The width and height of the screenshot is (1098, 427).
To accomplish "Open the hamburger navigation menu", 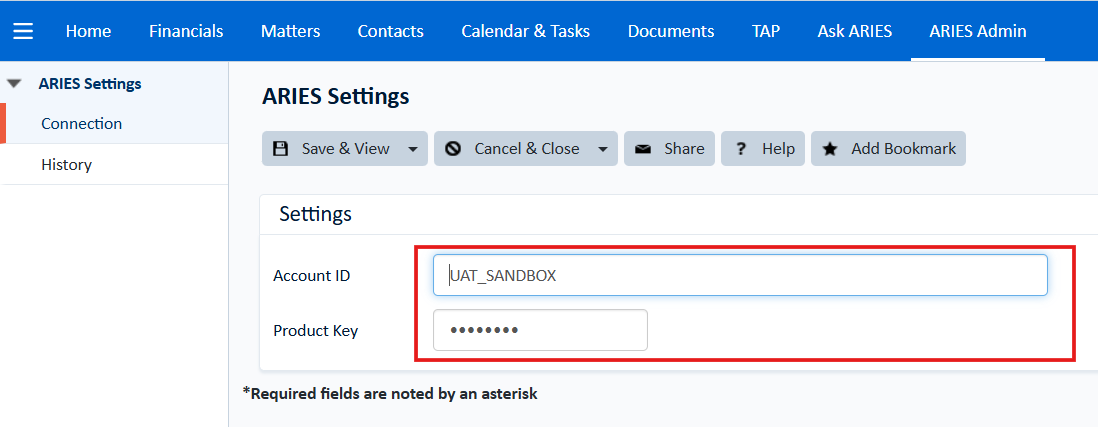I will coord(23,32).
